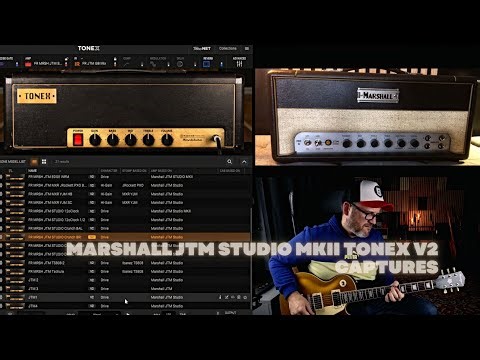The image size is (480, 360).
Task: Click the VOLUME knob on the amp
Action: click(x=167, y=140)
